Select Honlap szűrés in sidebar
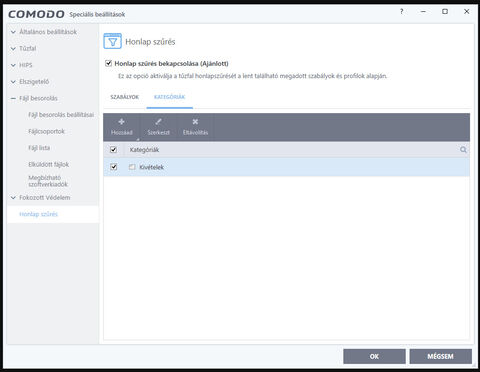480x372 pixels. (38, 214)
